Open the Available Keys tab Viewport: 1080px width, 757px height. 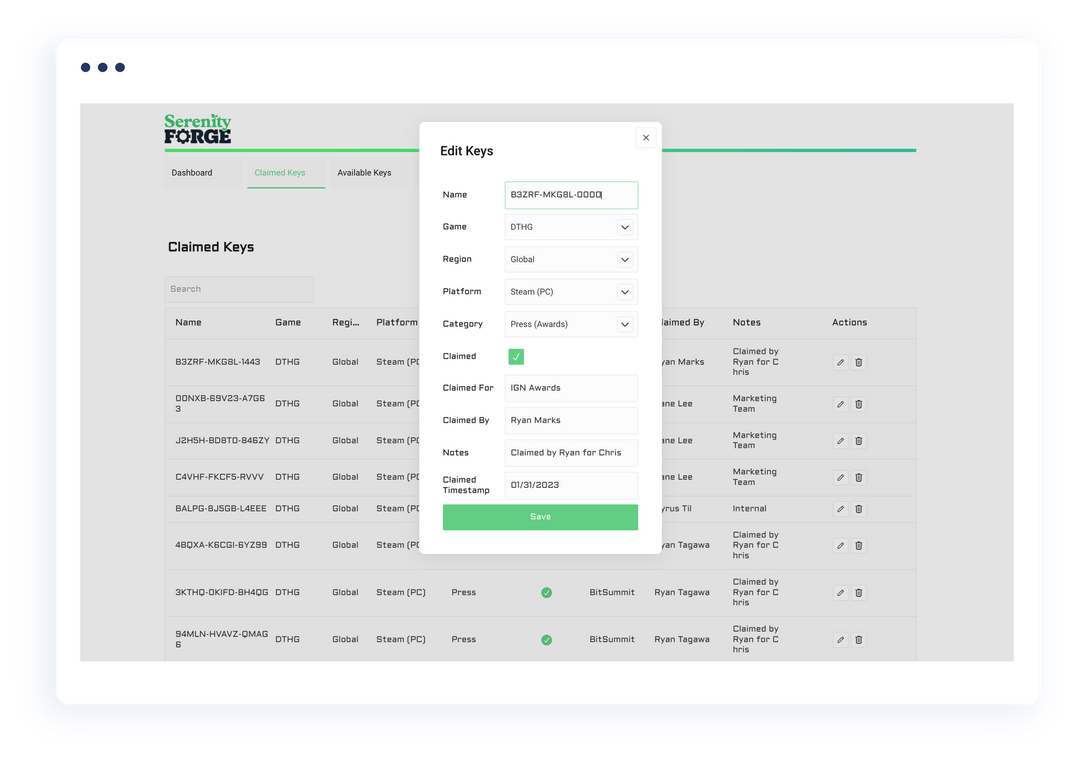point(366,172)
